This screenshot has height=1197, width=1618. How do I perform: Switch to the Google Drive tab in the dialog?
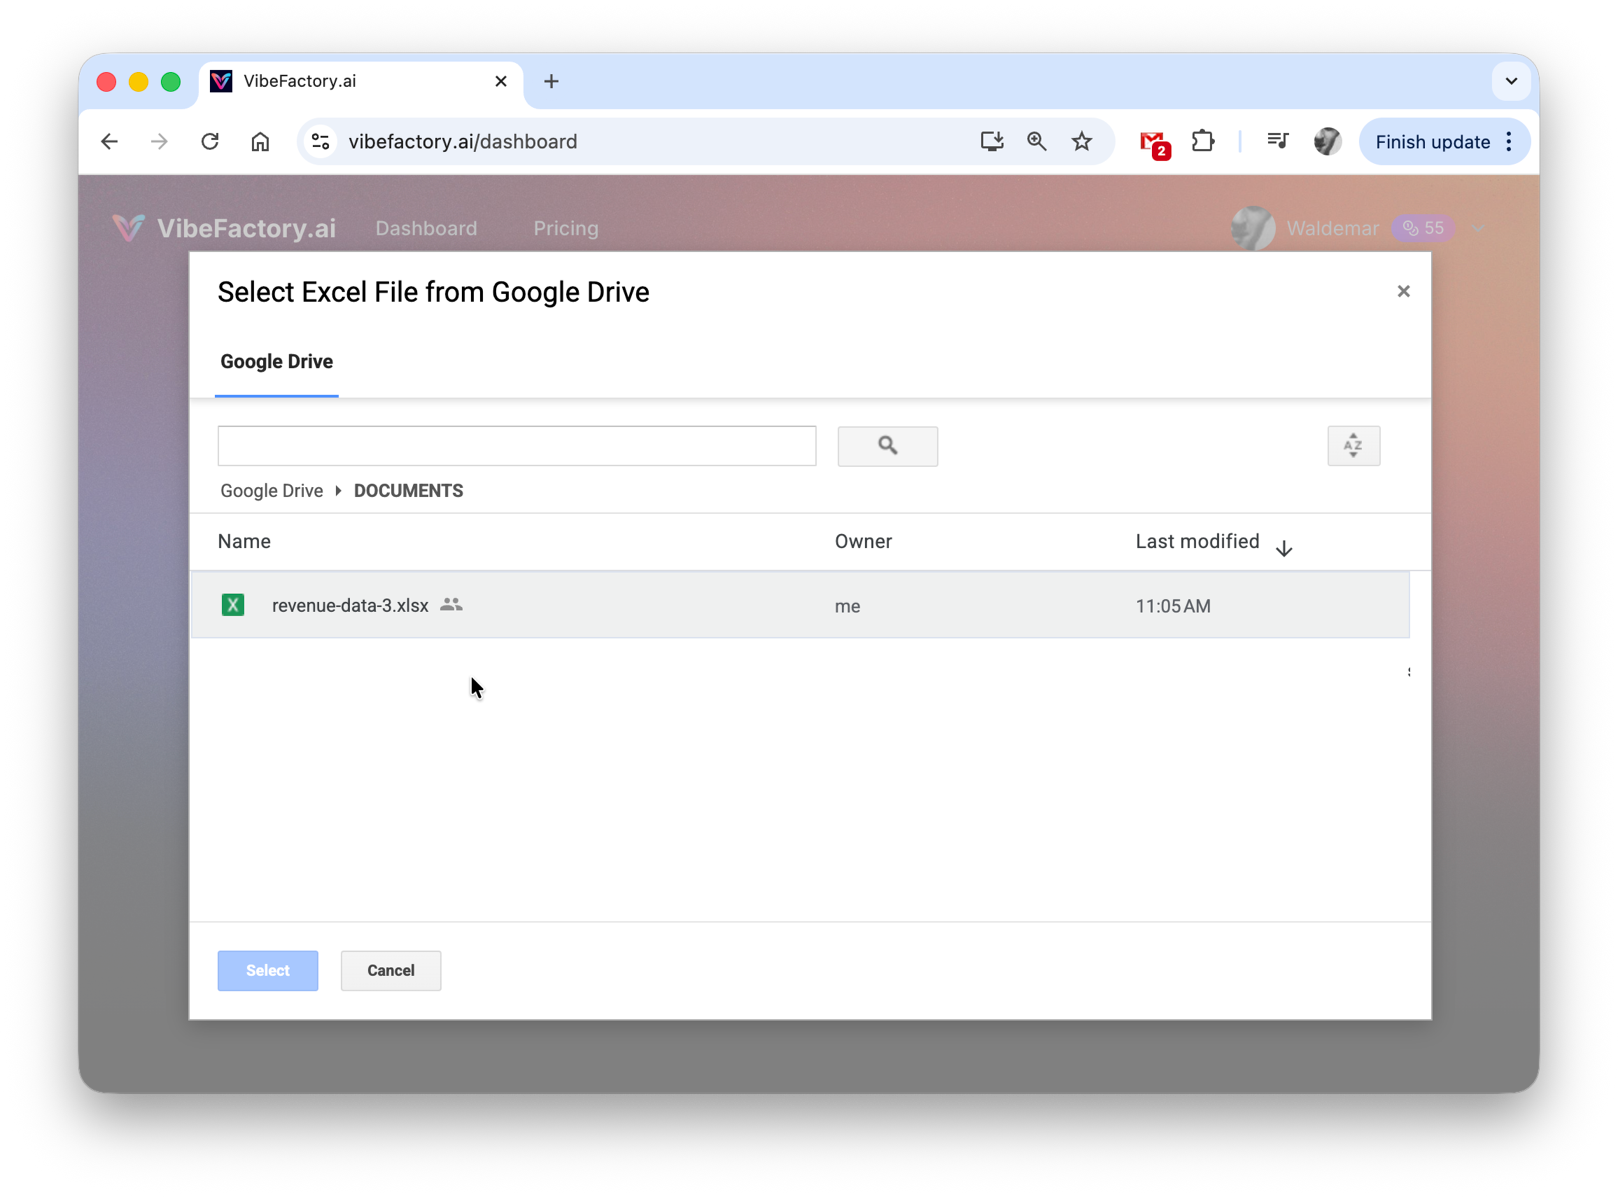click(277, 362)
